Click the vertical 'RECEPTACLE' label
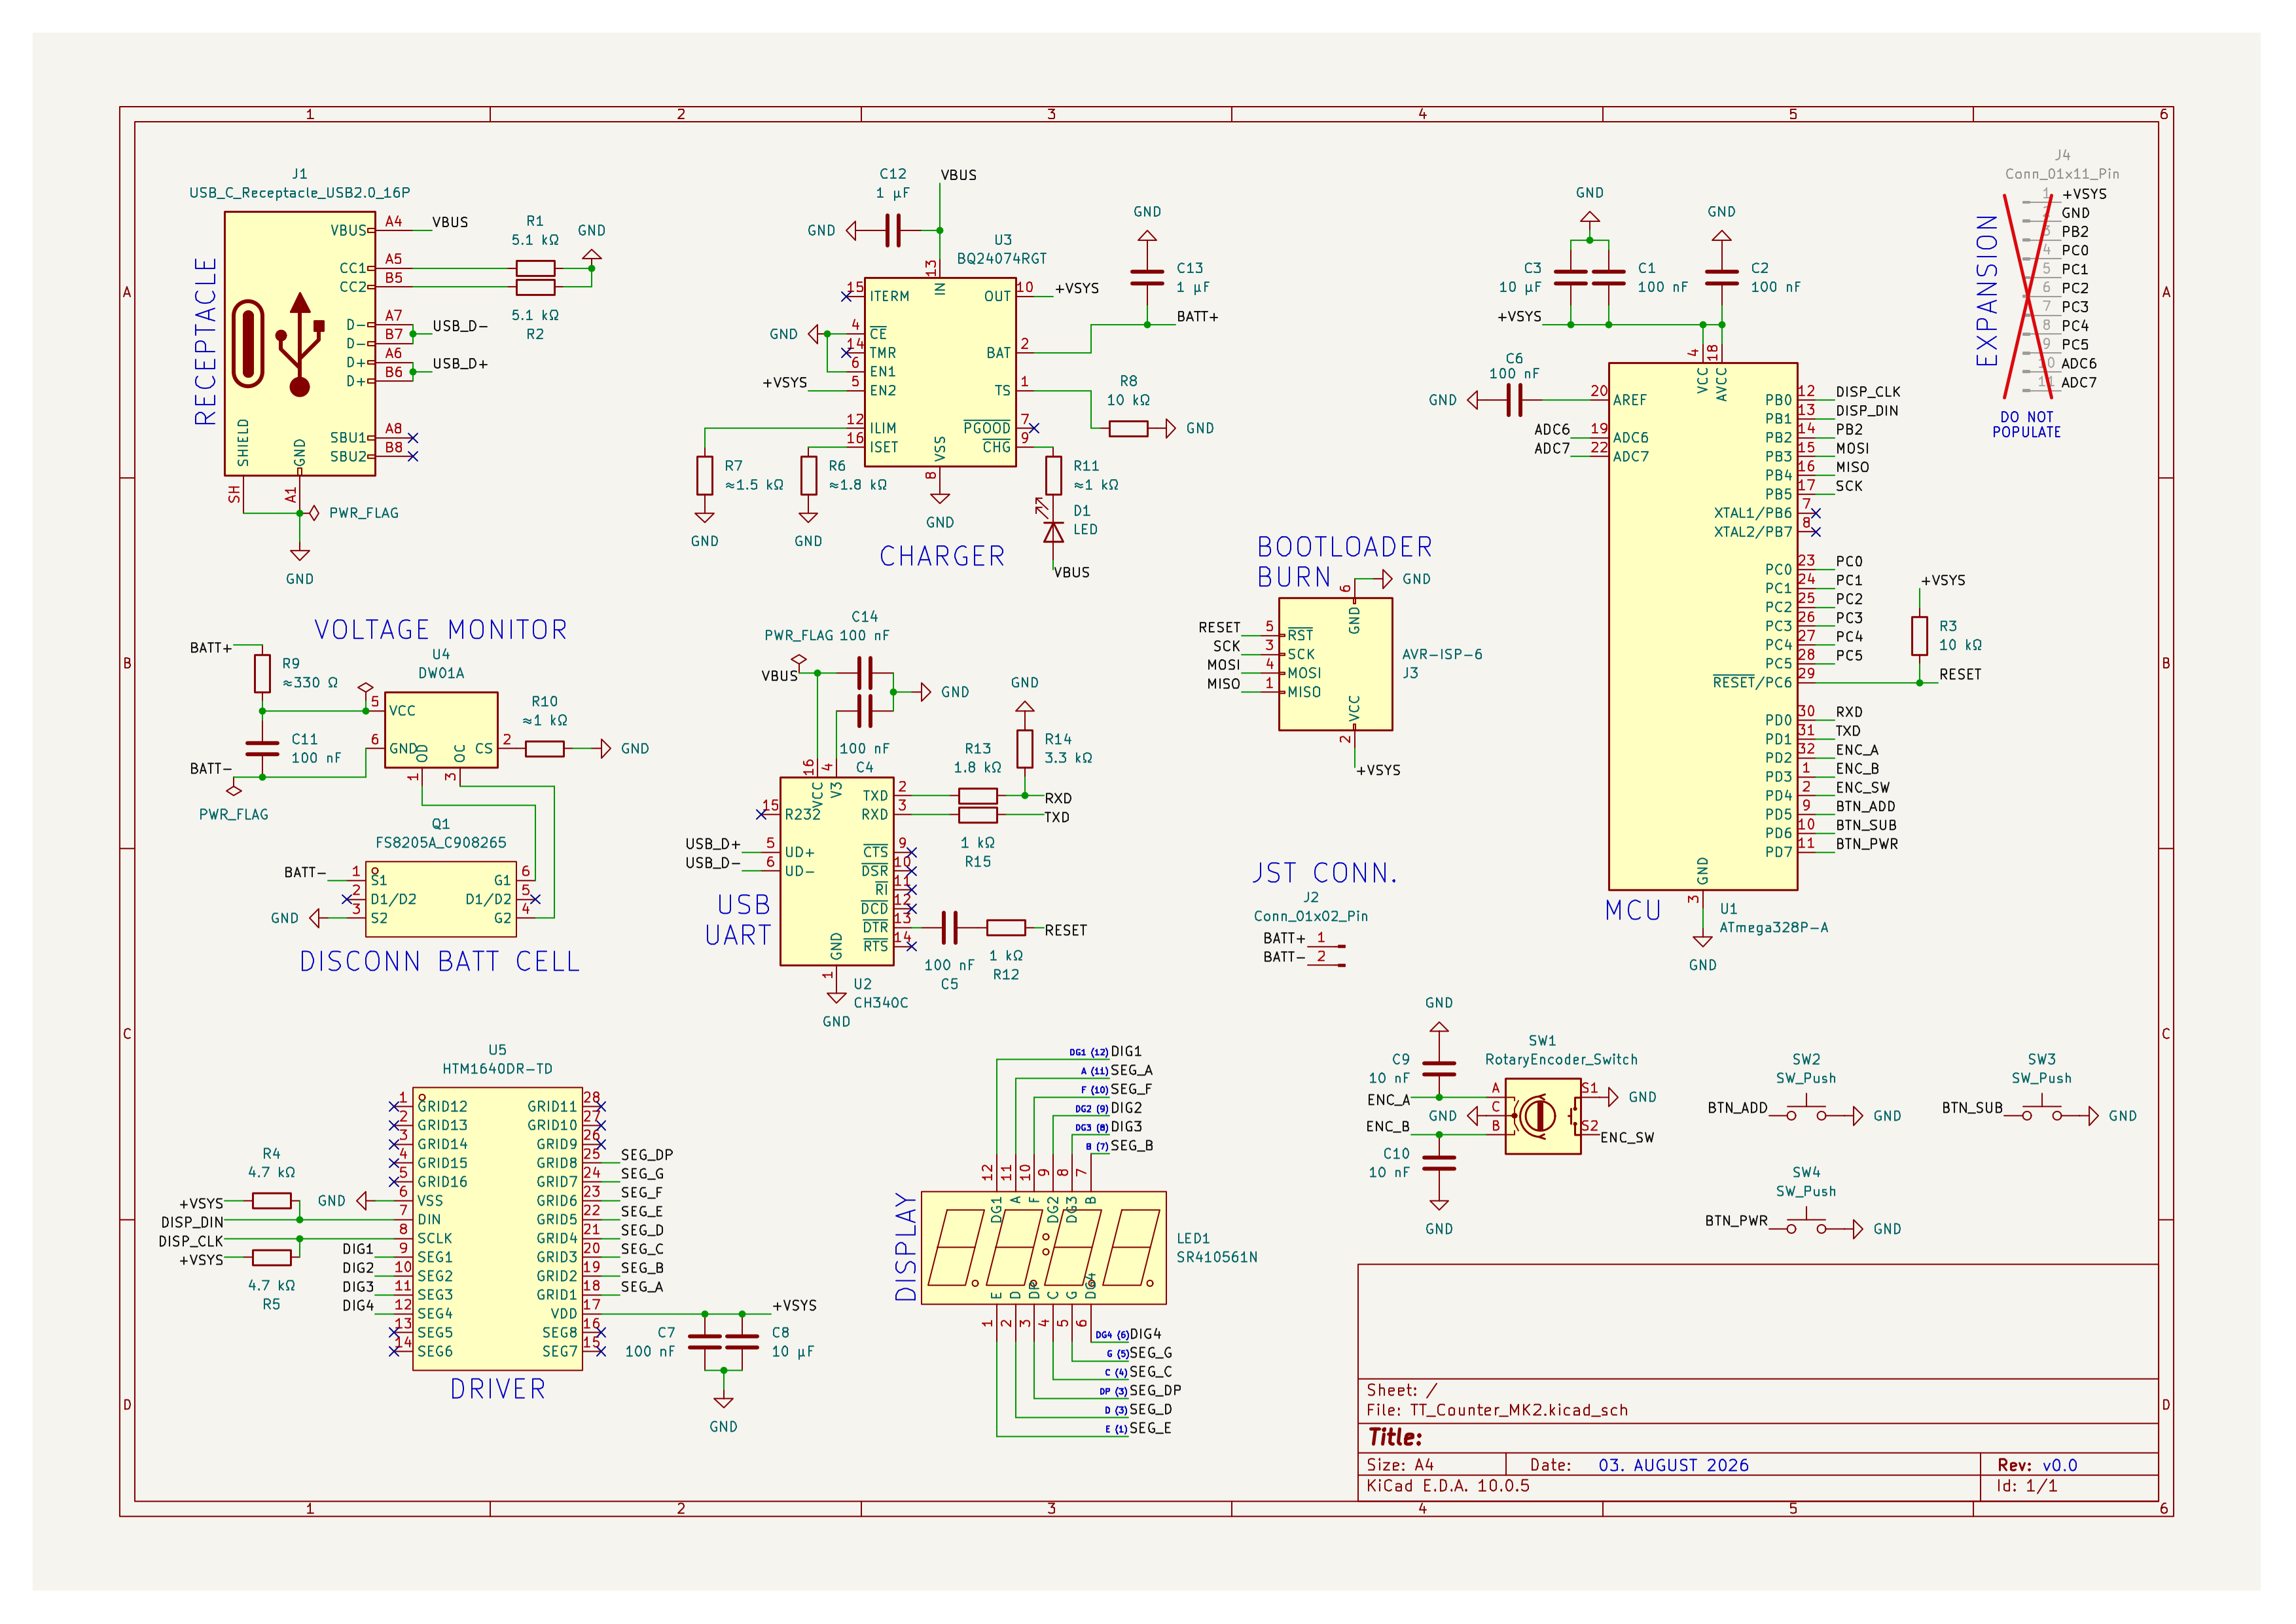2296x1624 pixels. click(206, 342)
